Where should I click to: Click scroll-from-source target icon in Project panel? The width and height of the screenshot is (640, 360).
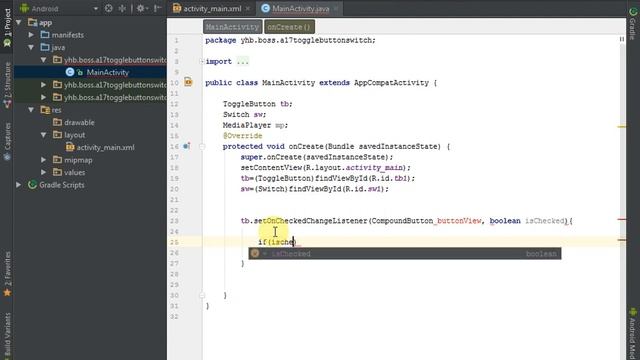109,8
